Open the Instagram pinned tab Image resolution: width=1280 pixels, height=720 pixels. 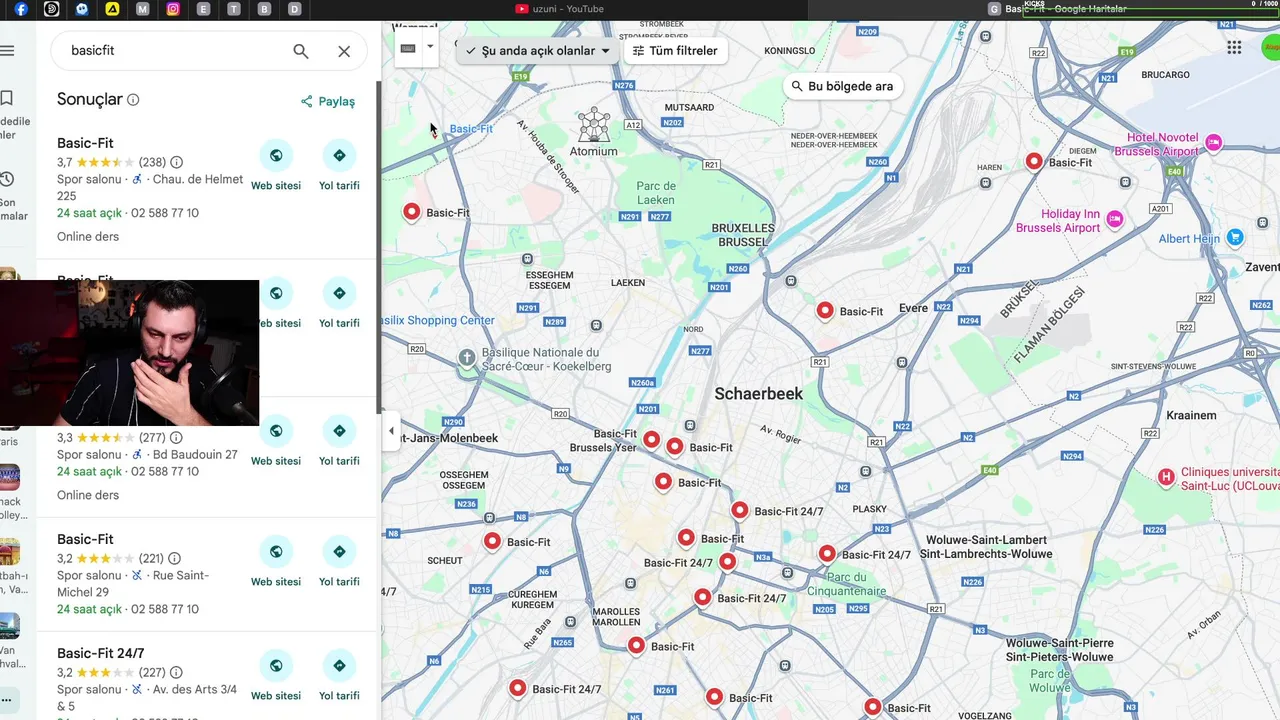coord(173,9)
